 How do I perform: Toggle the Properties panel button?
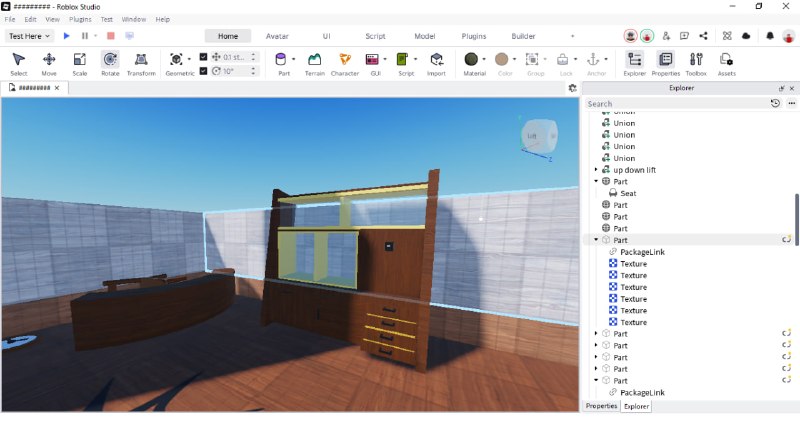click(x=665, y=64)
